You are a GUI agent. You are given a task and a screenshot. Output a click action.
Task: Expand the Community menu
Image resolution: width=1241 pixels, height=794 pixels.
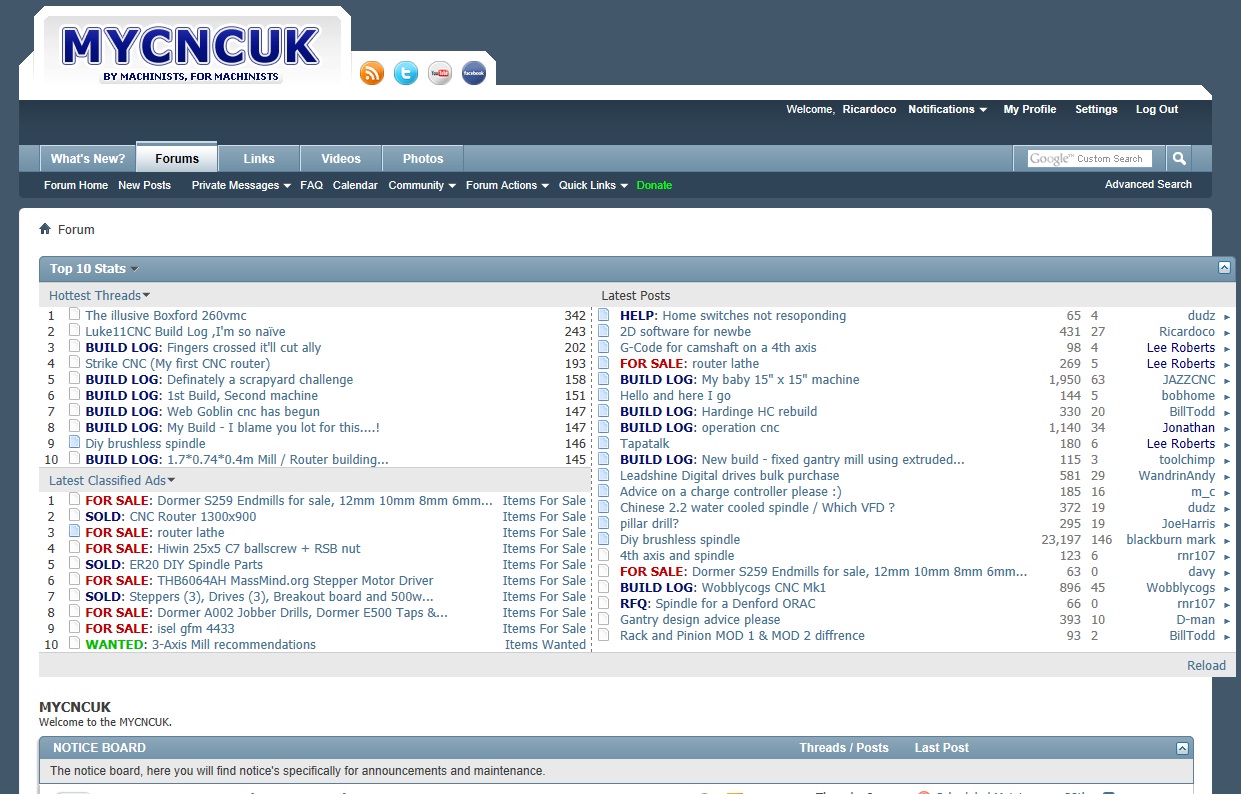(422, 185)
